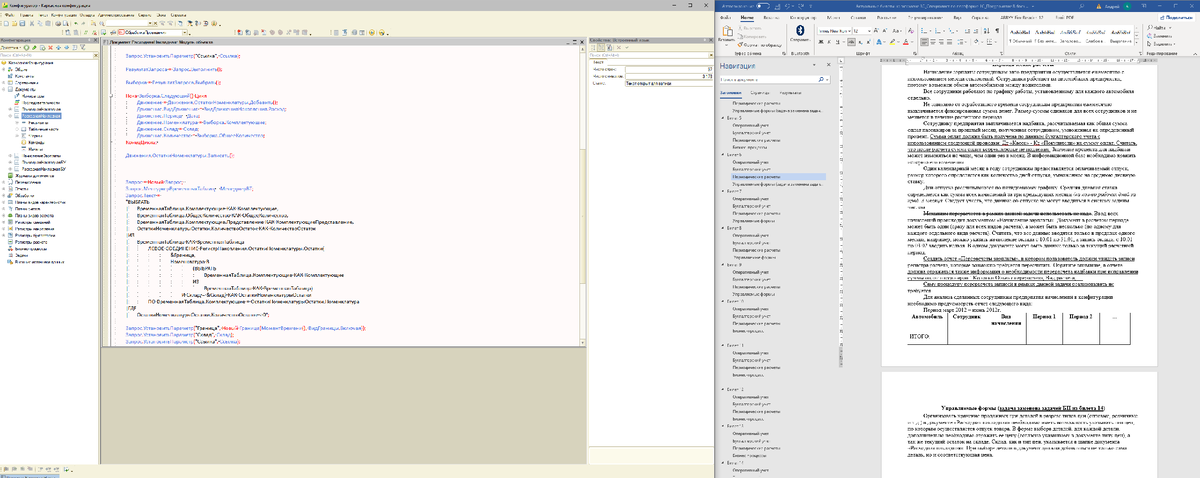Click the search magnifier icon in Word title bar
Viewport: 1200px width, 478px height.
(1081, 6)
